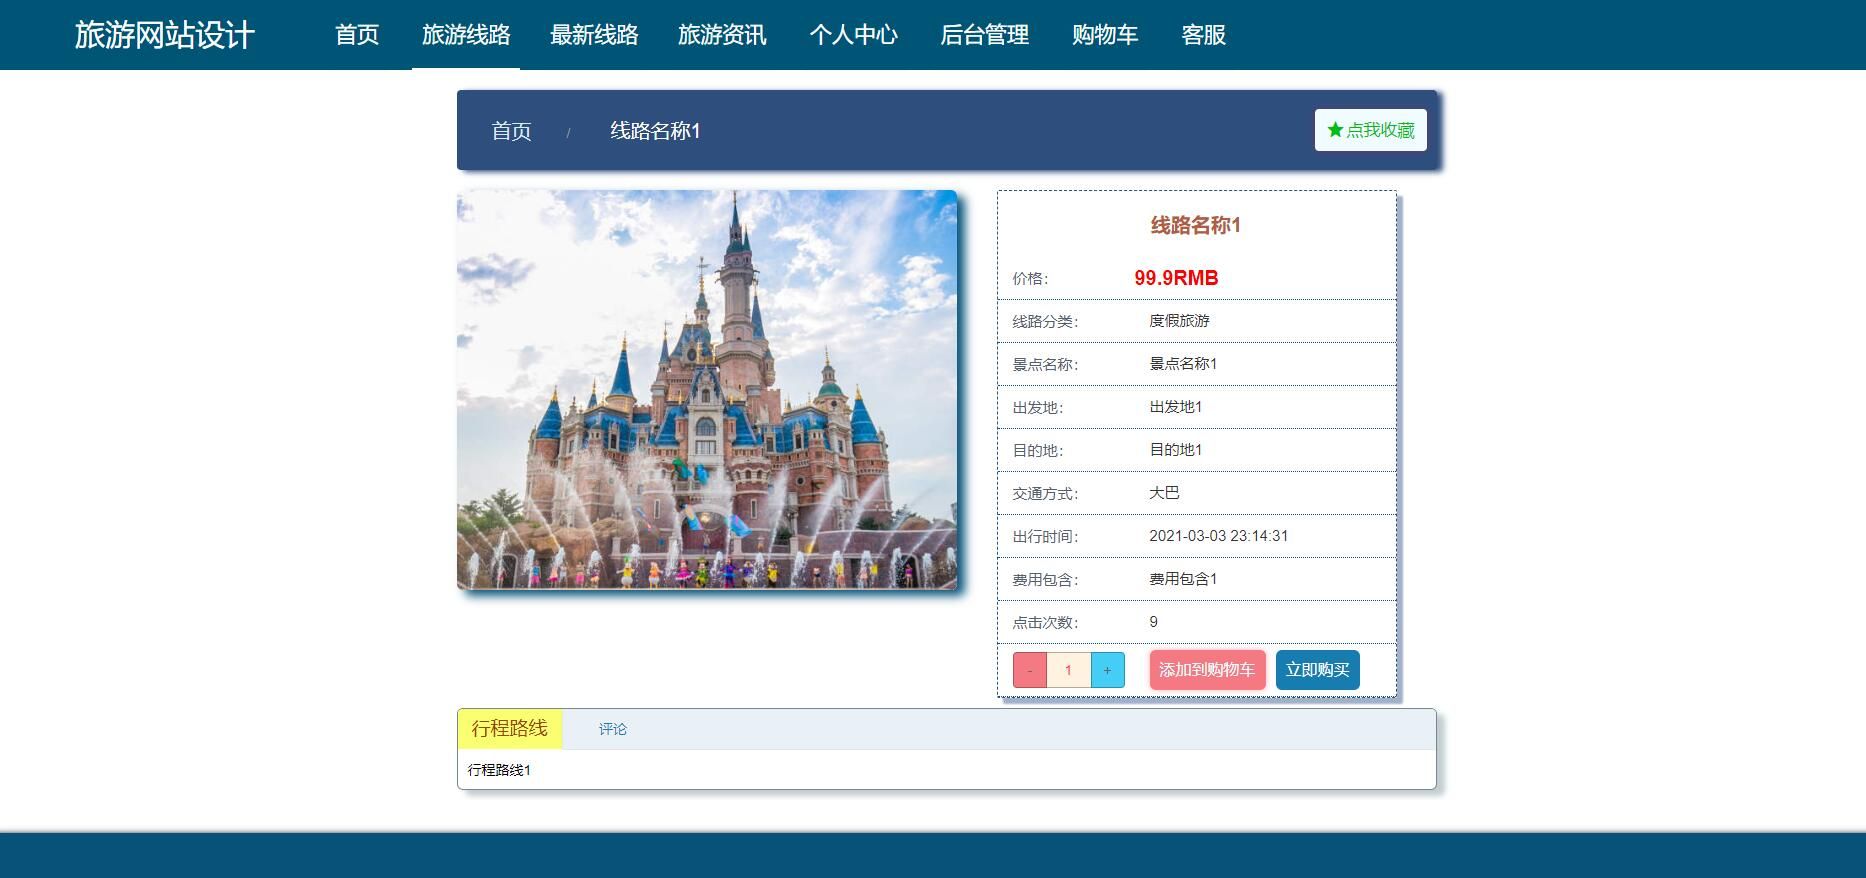Click the 线路名称1 title in details card
This screenshot has height=878, width=1866.
point(1196,226)
